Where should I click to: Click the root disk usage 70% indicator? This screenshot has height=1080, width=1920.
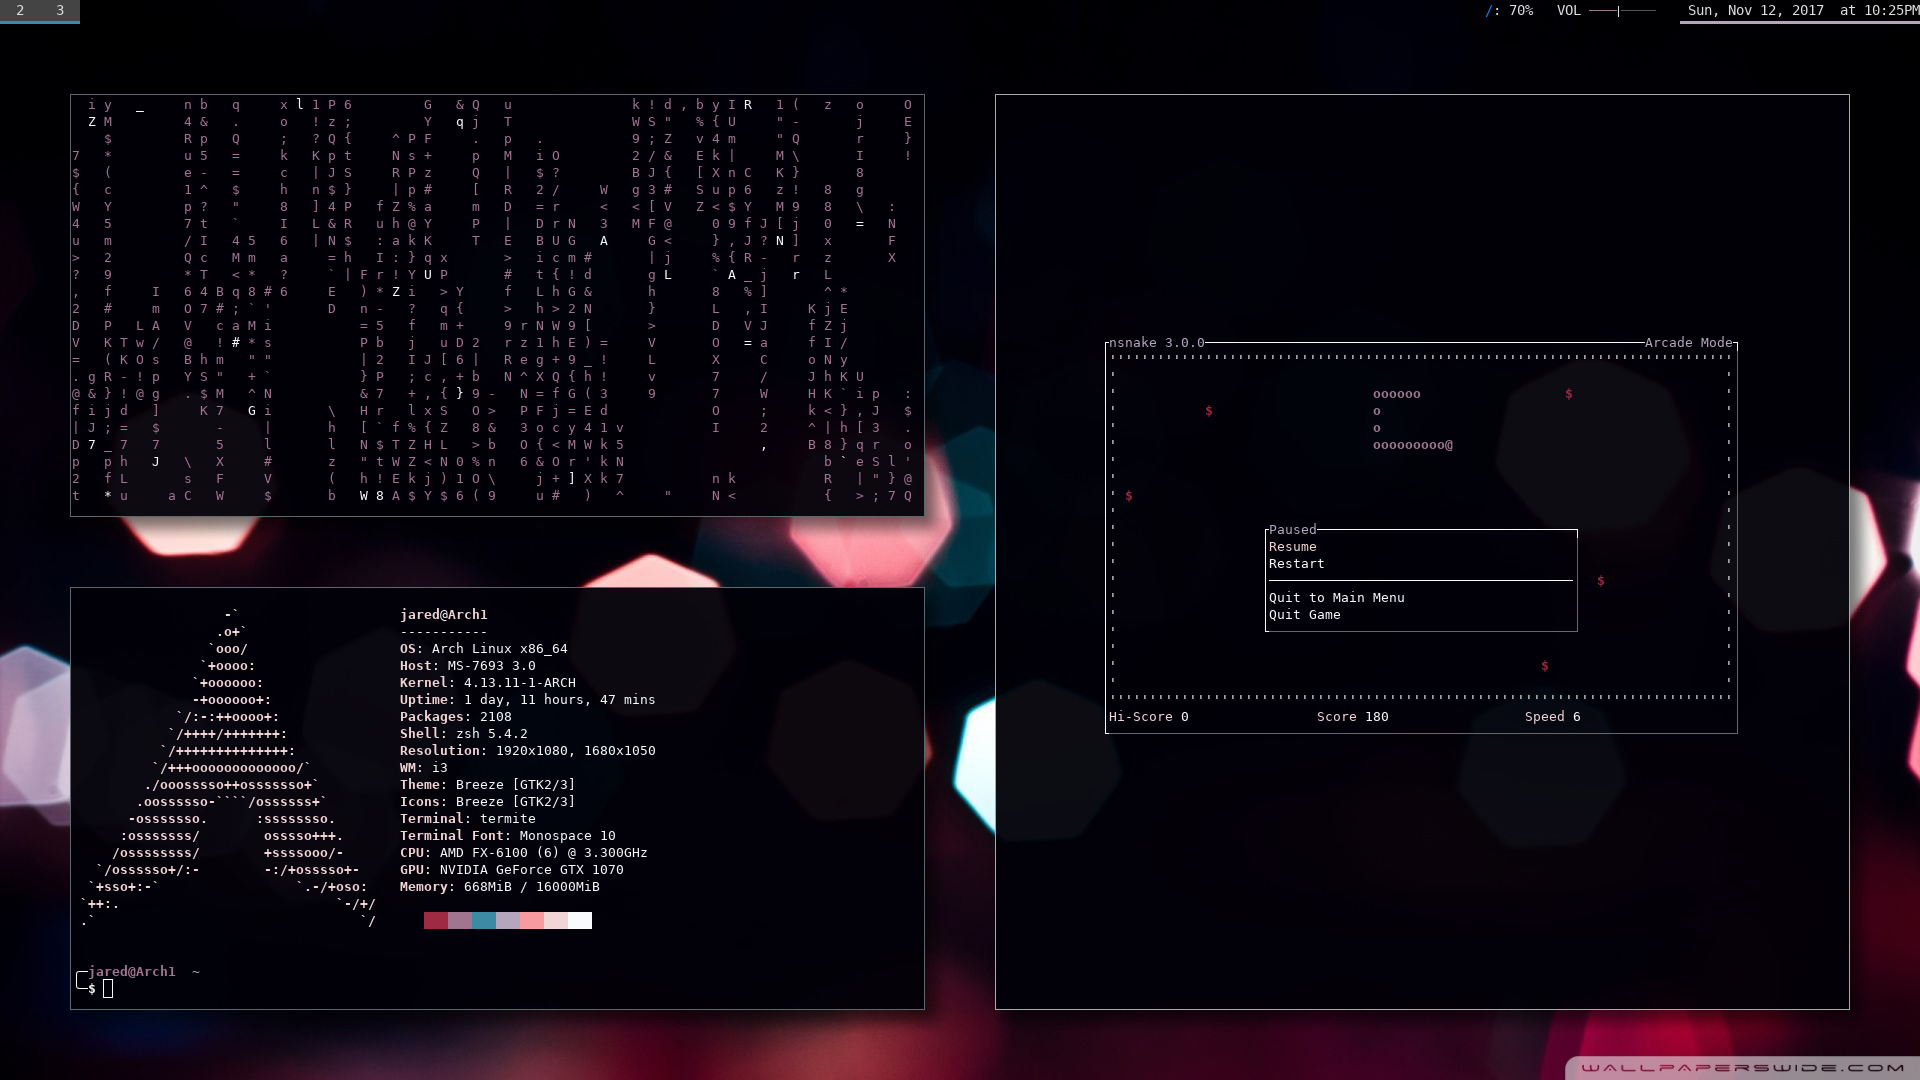click(1509, 10)
